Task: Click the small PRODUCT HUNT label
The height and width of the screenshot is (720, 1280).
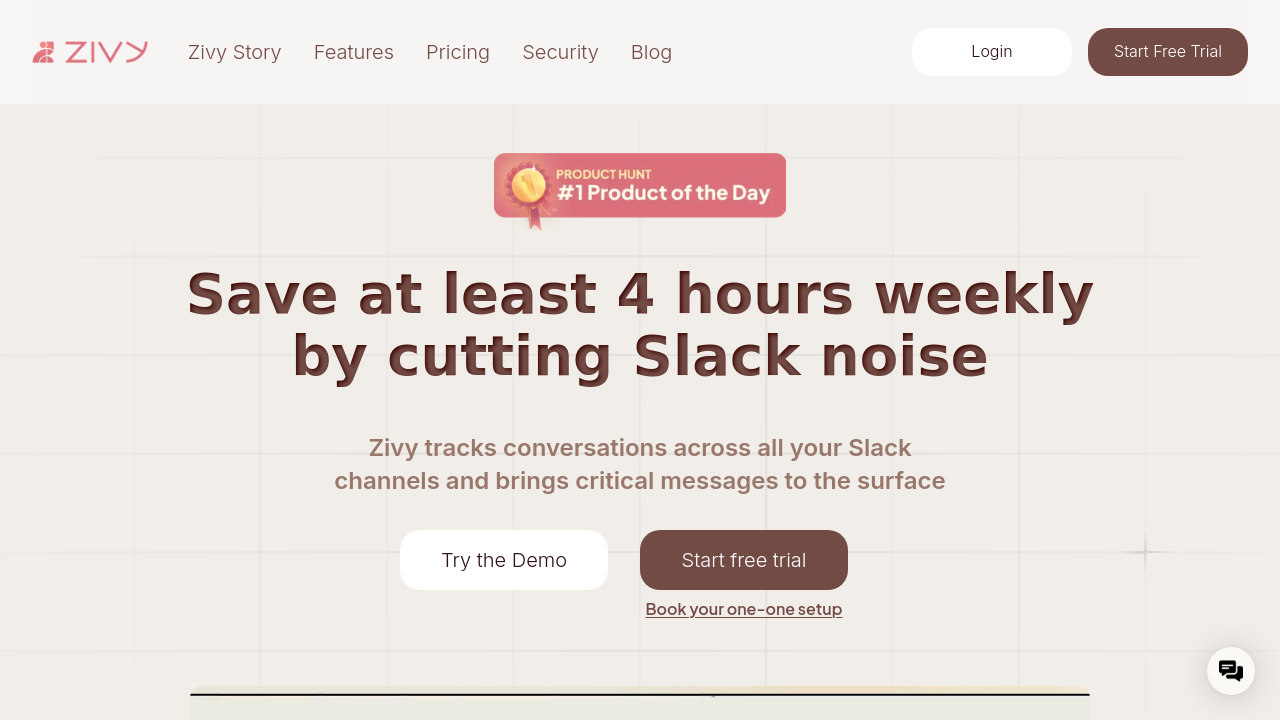Action: pos(604,174)
